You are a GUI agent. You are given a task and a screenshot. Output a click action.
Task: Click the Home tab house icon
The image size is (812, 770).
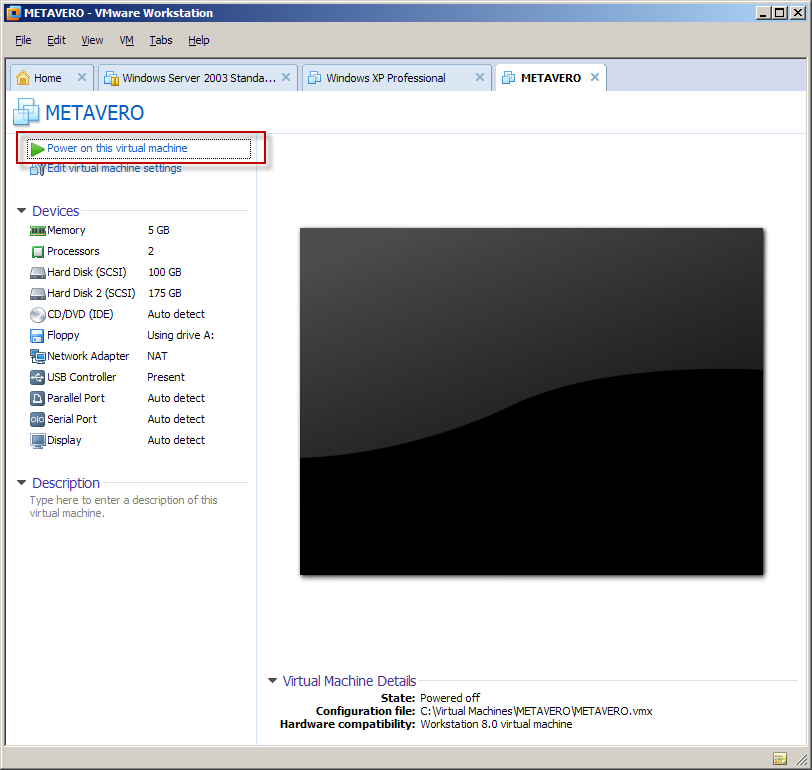click(23, 78)
